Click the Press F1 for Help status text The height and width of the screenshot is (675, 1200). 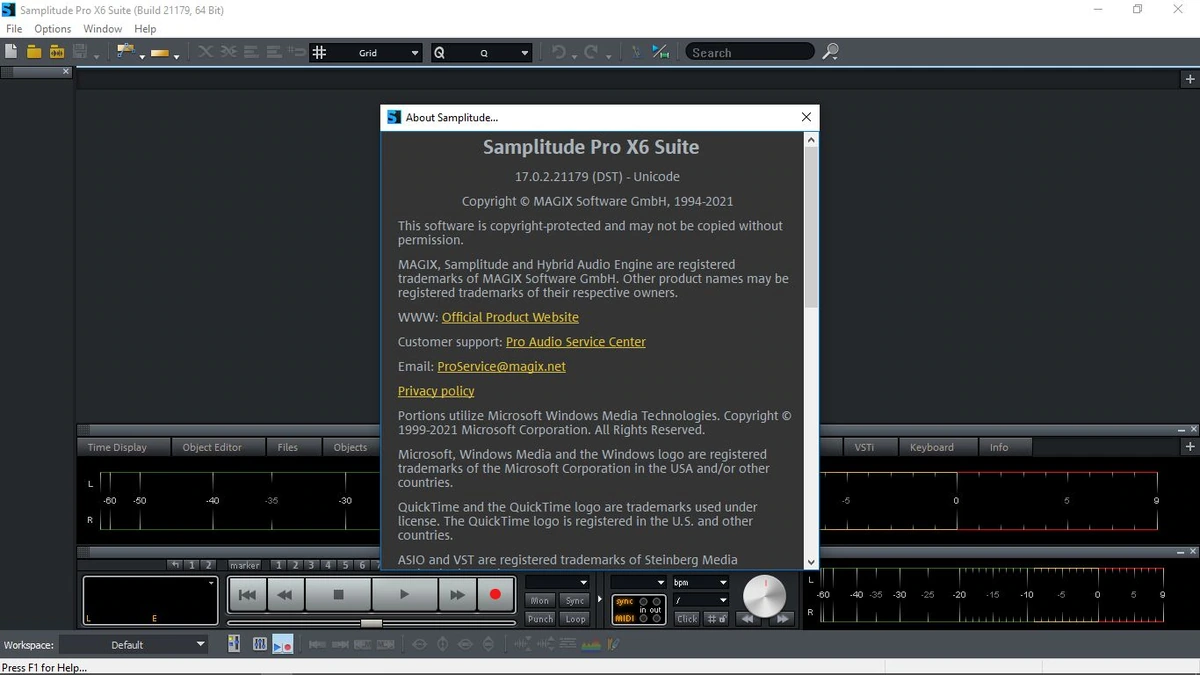point(45,667)
